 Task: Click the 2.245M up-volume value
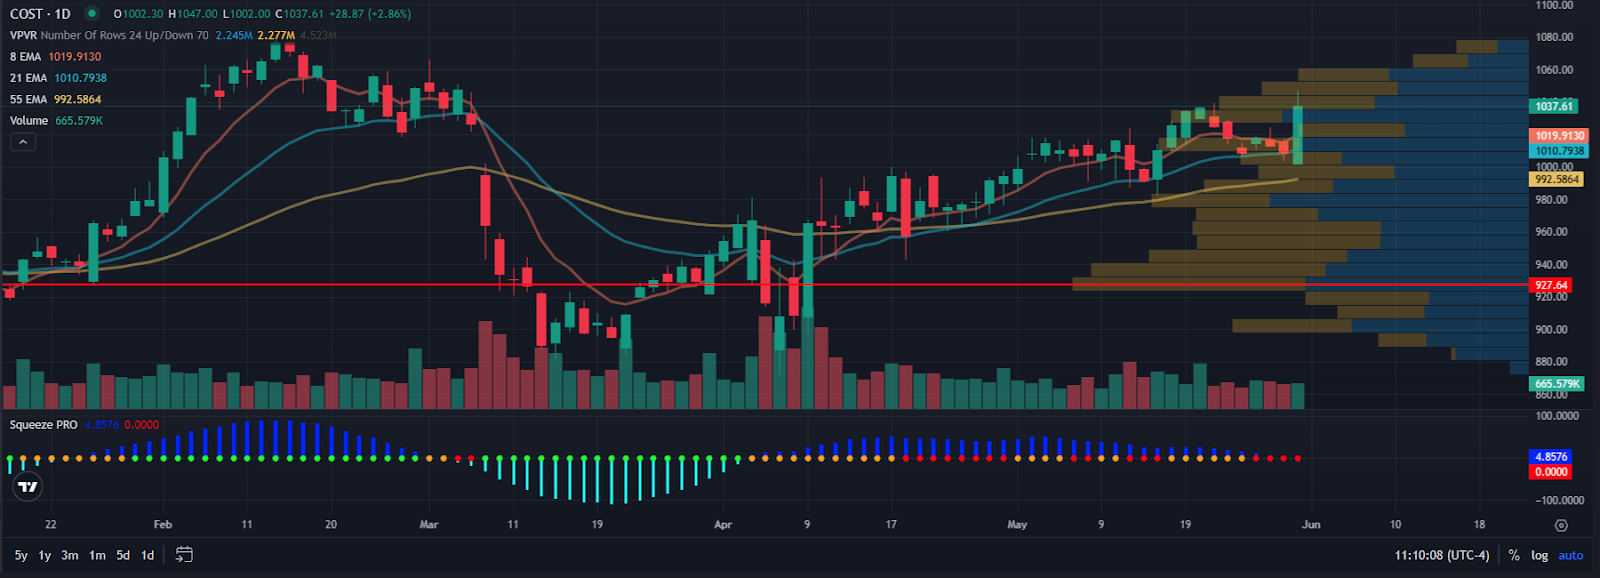click(x=234, y=35)
